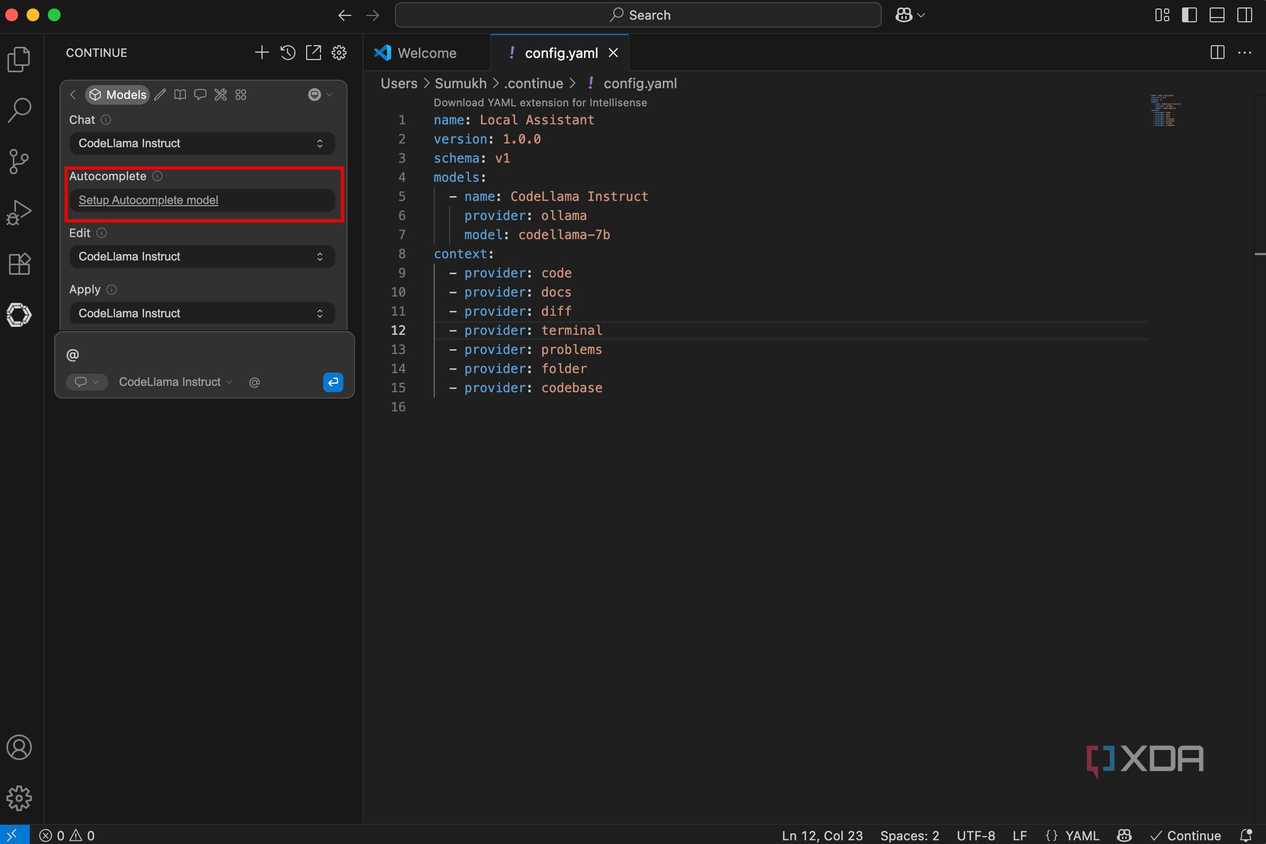The height and width of the screenshot is (844, 1266).
Task: Open Continue in a new window
Action: tap(313, 52)
